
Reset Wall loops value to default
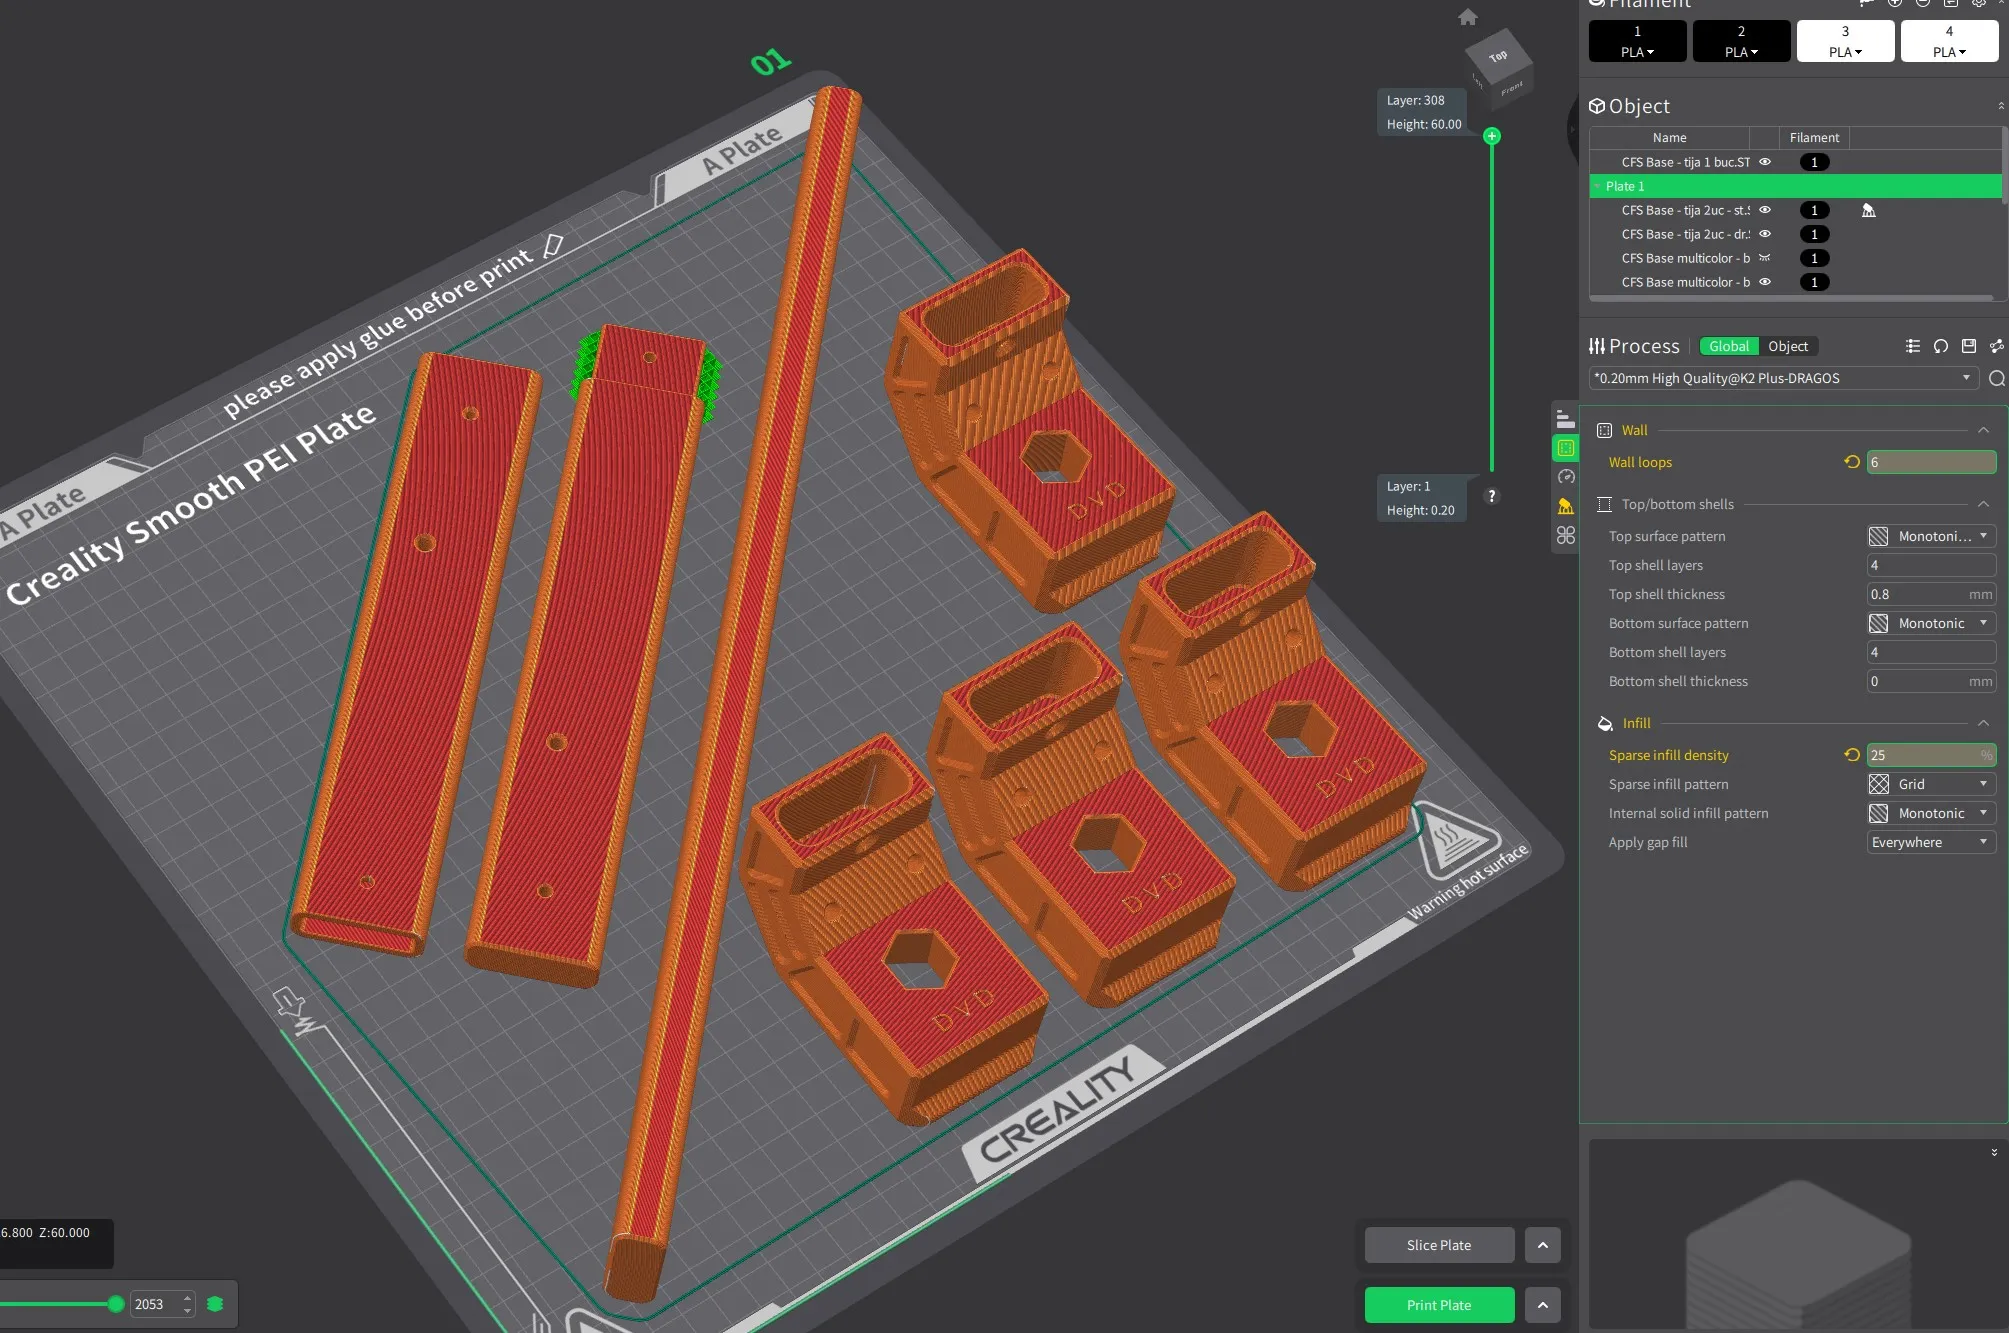click(1851, 462)
